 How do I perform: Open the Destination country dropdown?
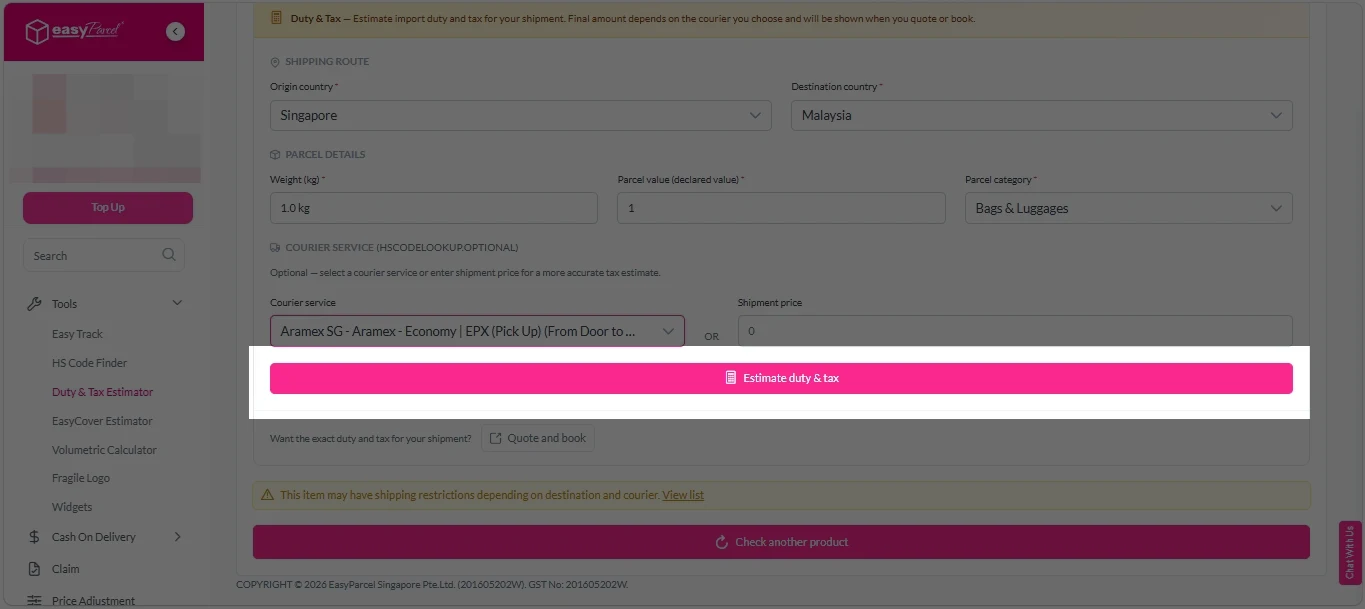(x=1041, y=115)
